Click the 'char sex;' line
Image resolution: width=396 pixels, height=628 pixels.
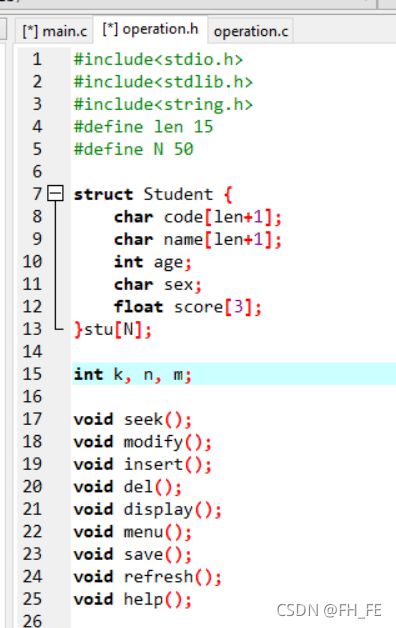point(158,284)
